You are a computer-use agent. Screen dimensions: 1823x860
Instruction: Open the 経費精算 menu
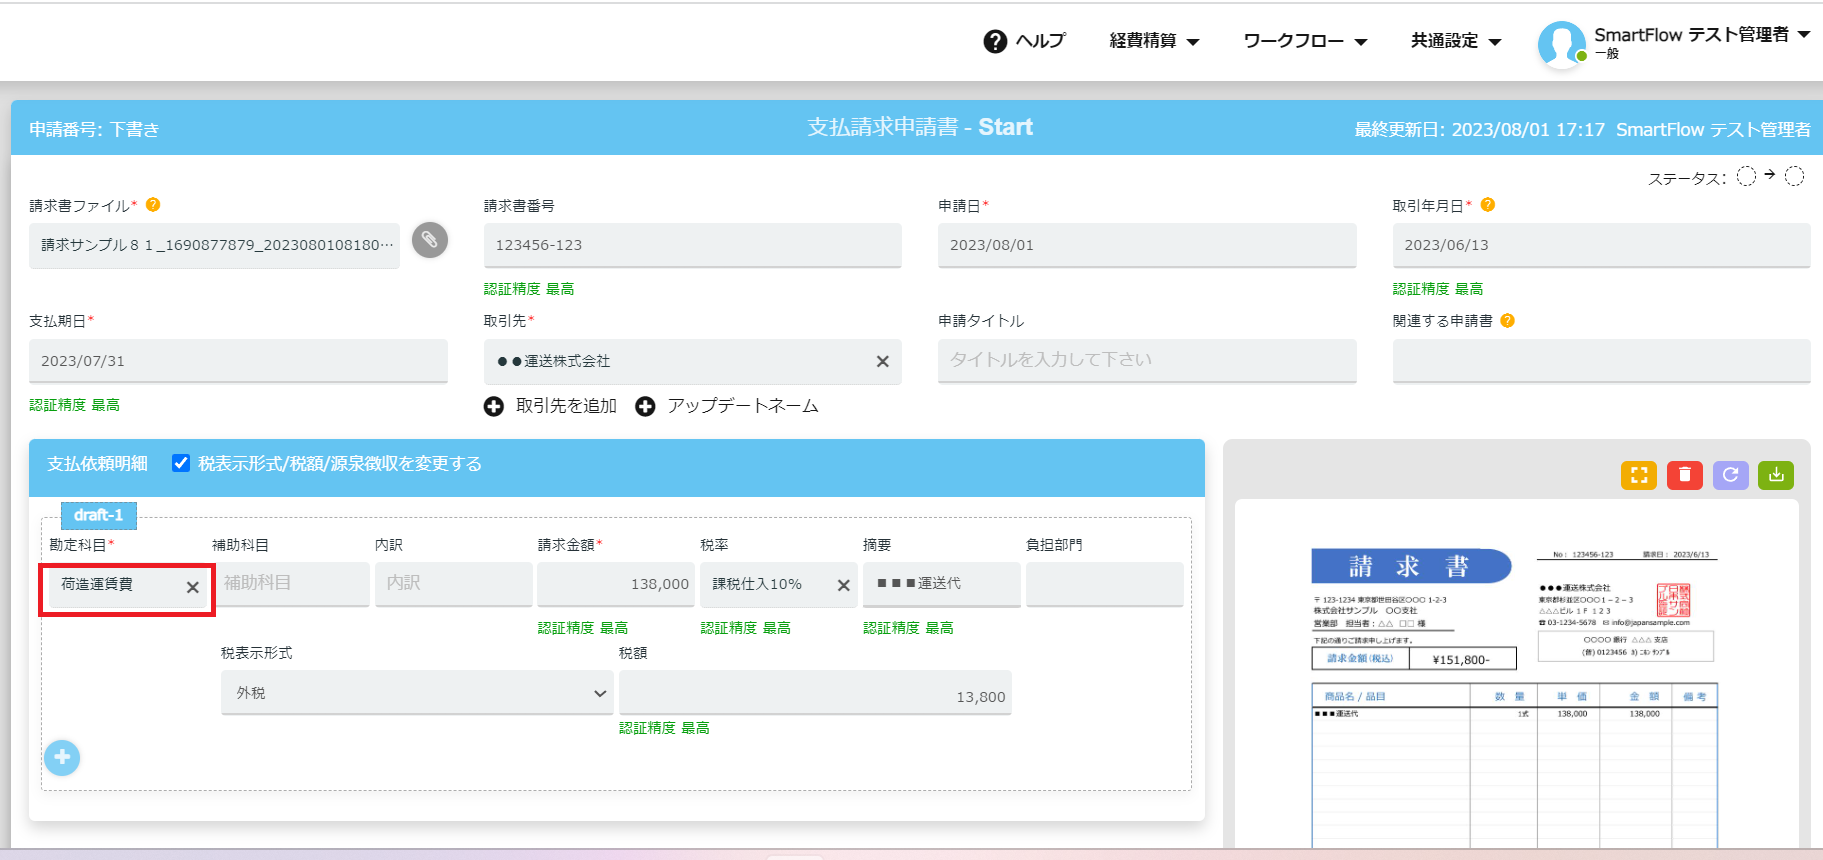point(1154,41)
